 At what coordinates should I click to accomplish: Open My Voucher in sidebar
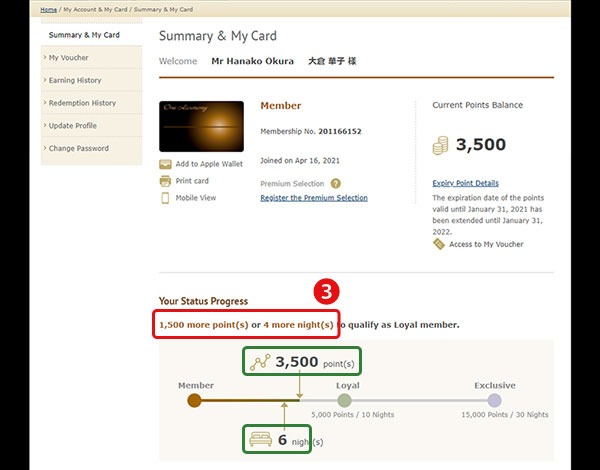click(x=68, y=58)
